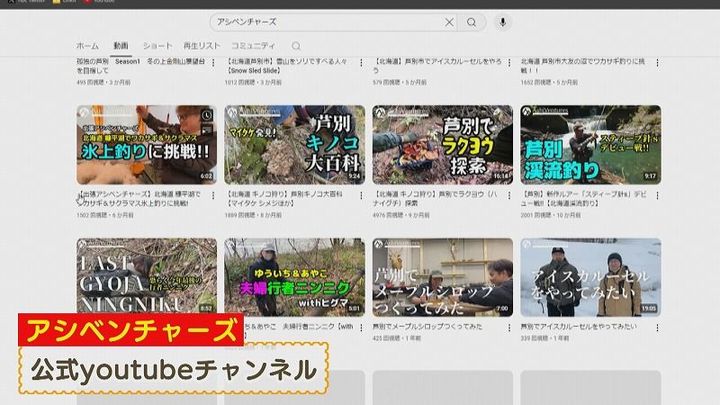The image size is (720, 405).
Task: Select the 動画 tab
Action: coord(121,46)
